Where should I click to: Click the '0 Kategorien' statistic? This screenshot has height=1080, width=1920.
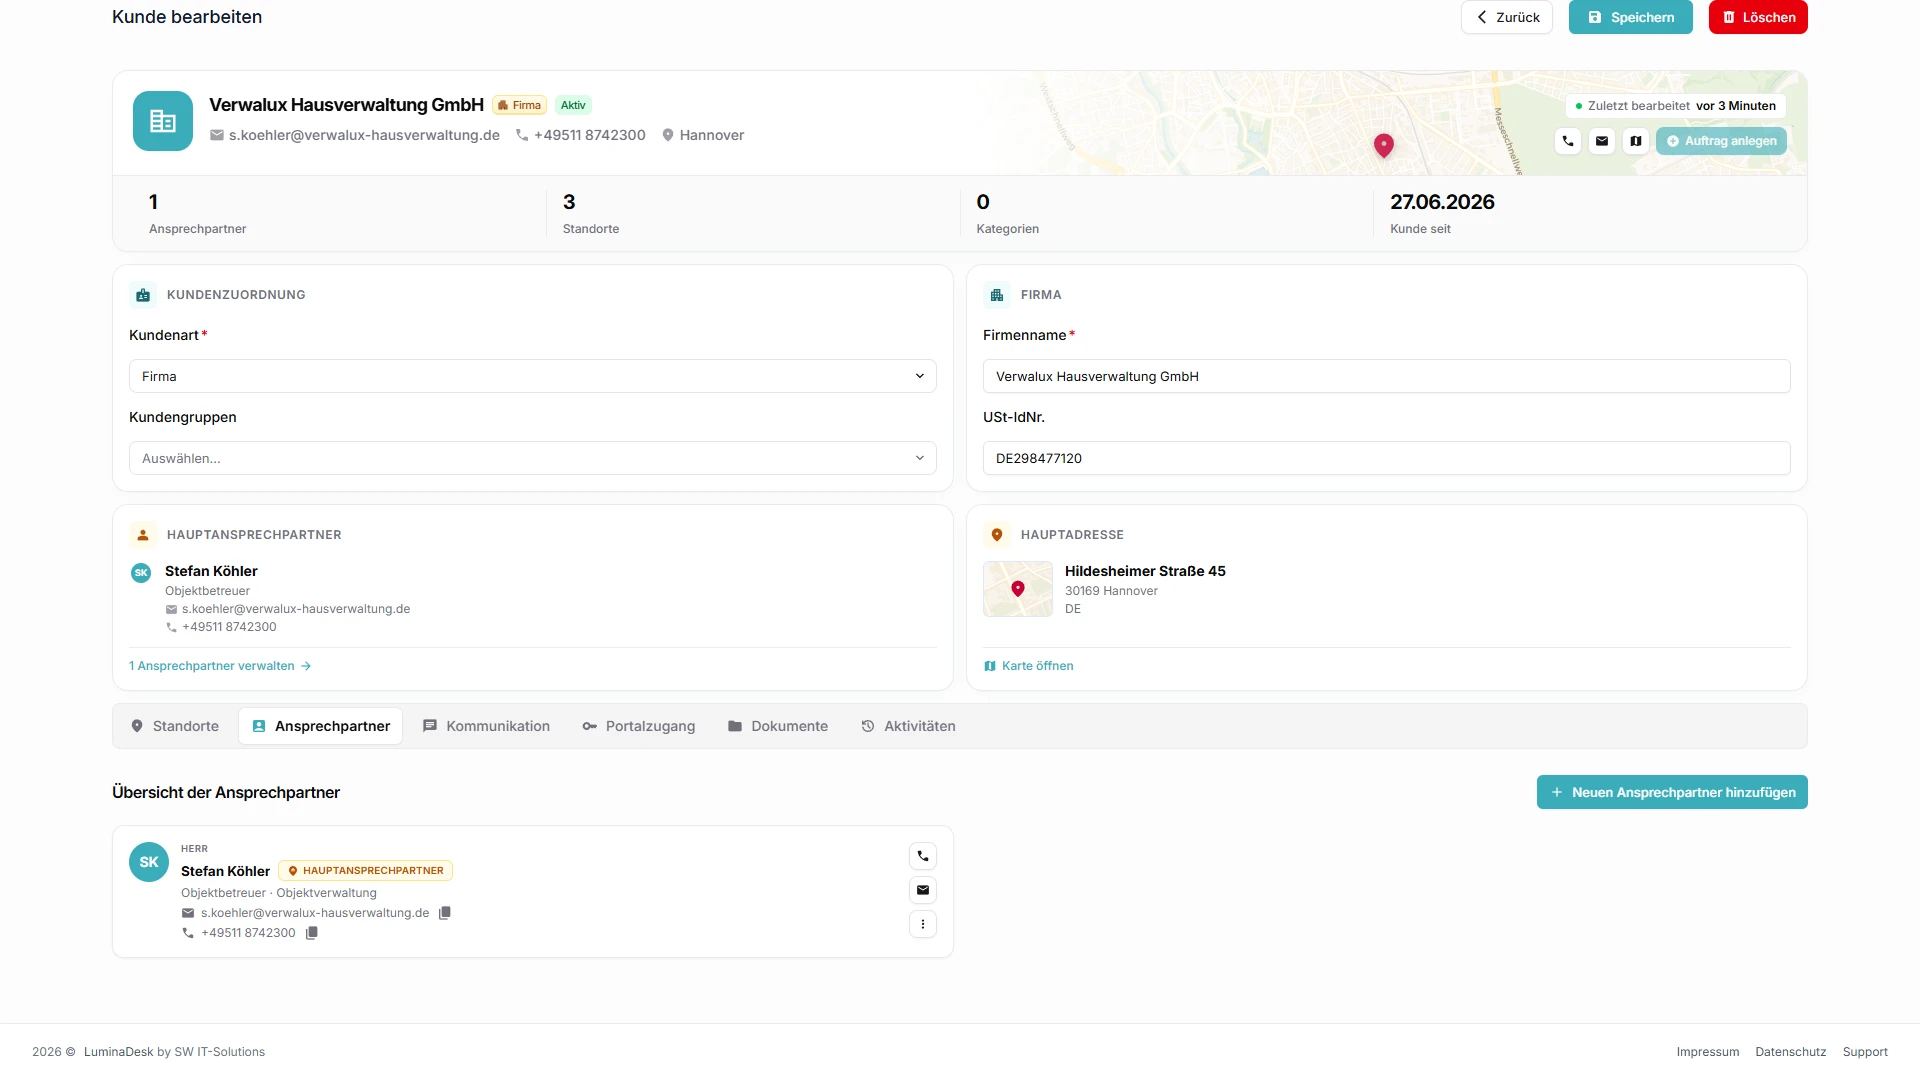[1008, 214]
